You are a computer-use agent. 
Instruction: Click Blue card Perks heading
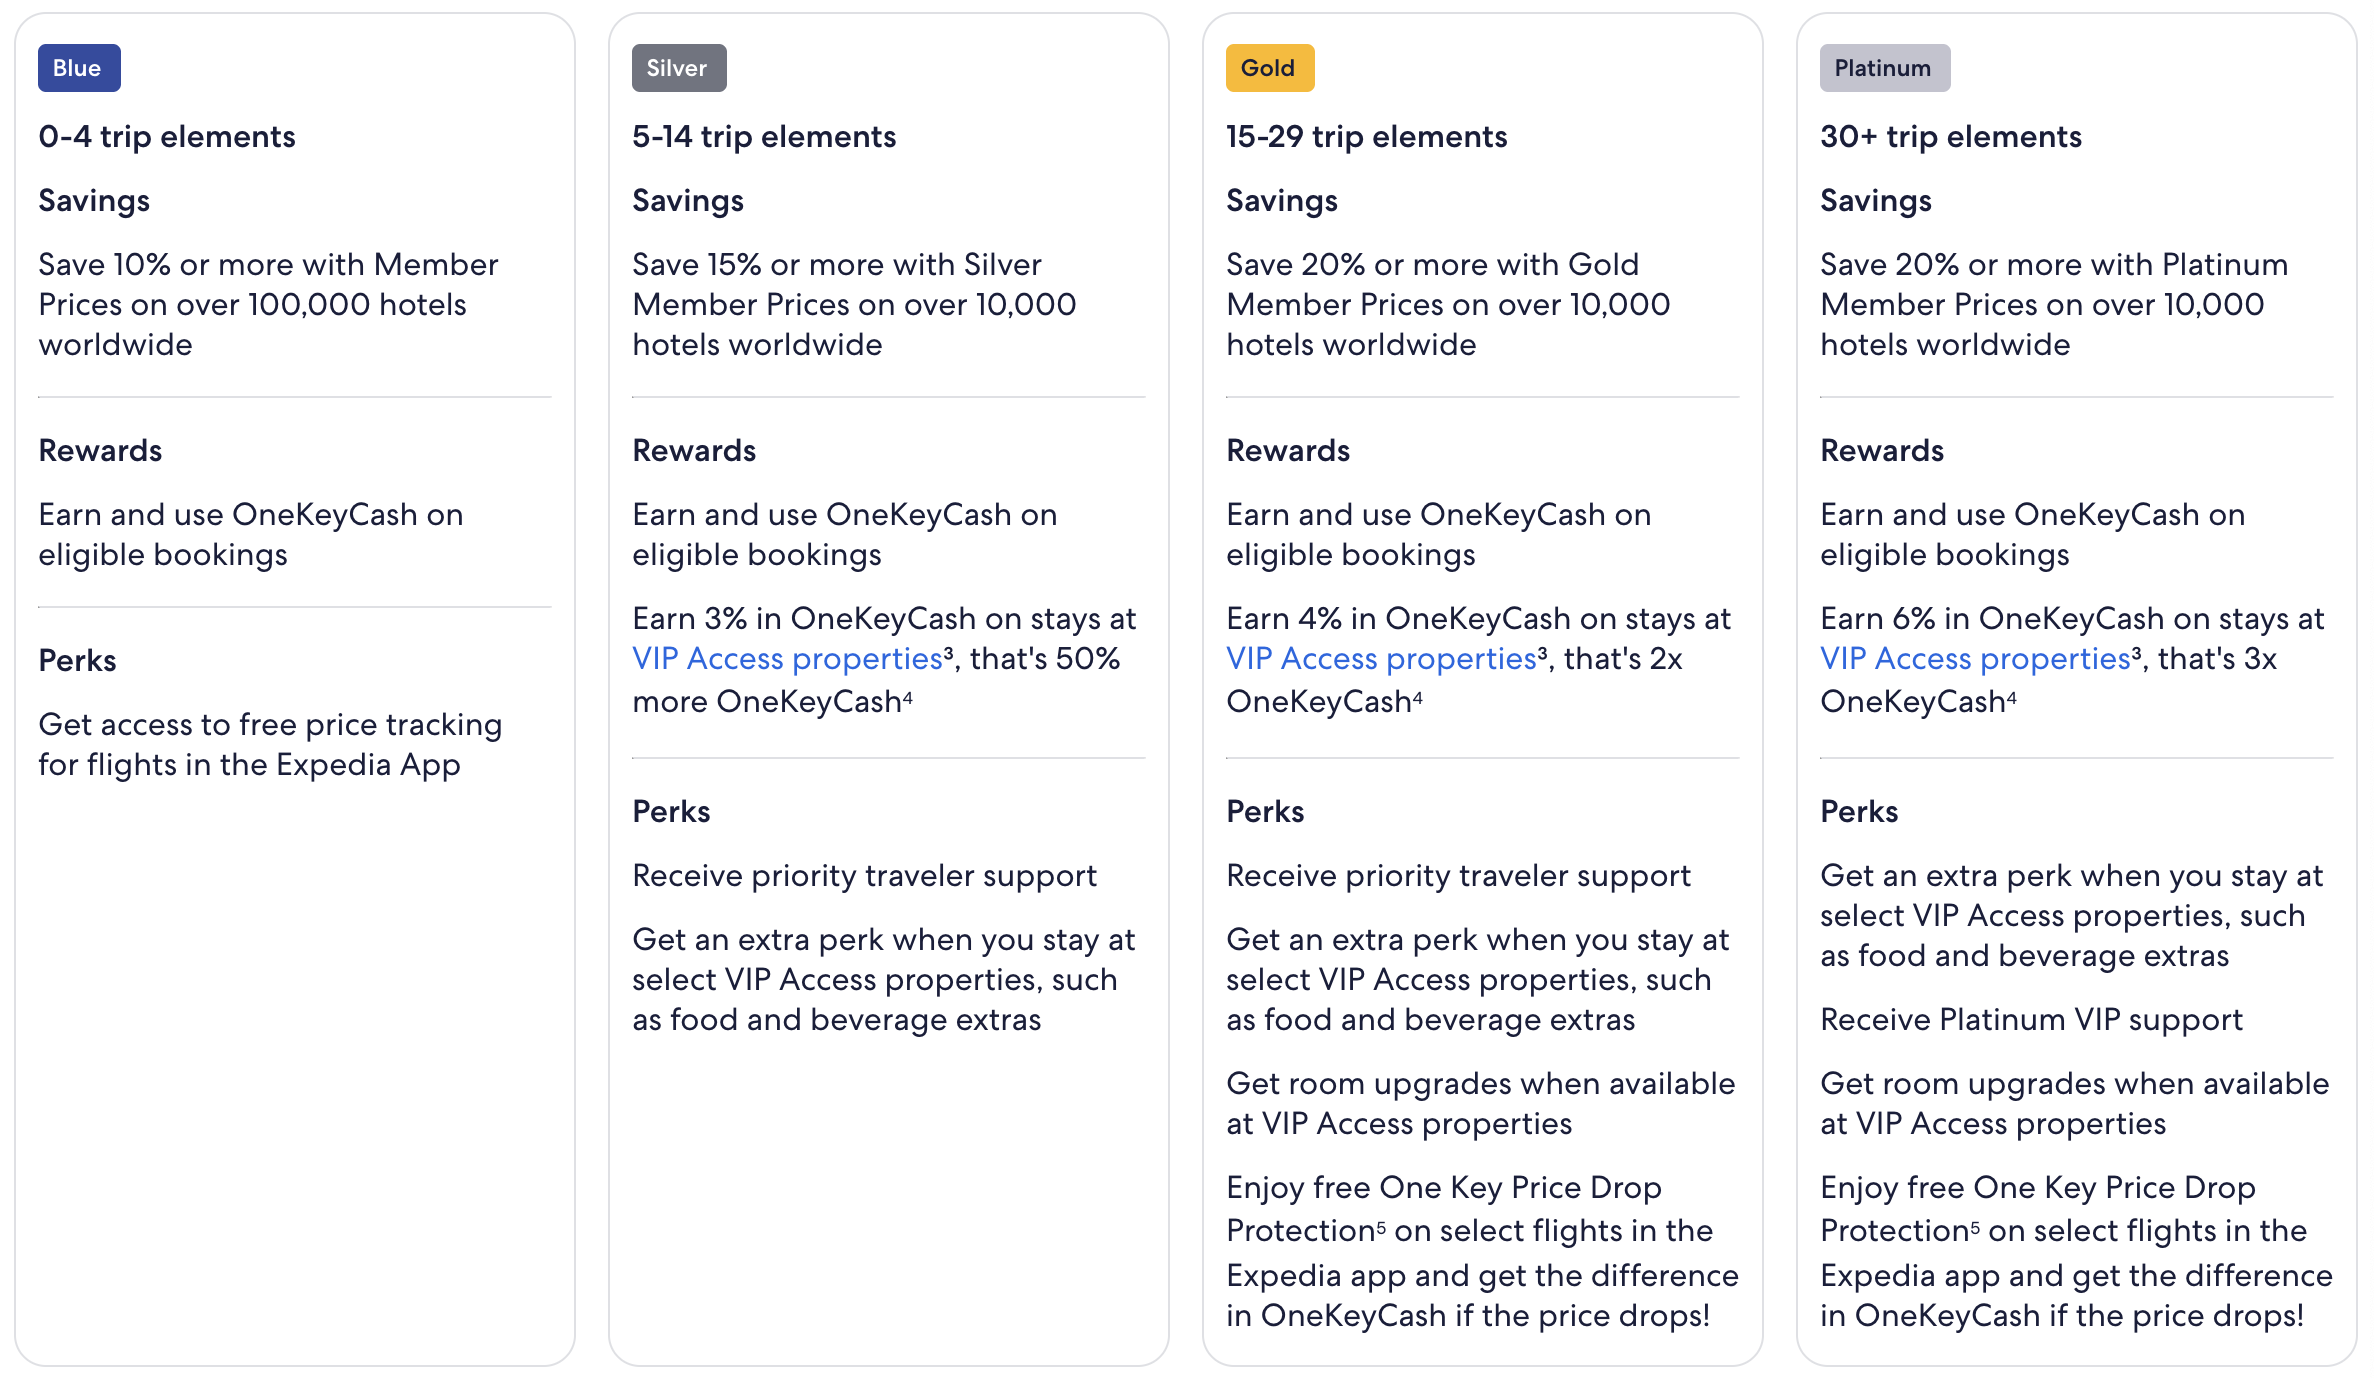[77, 660]
